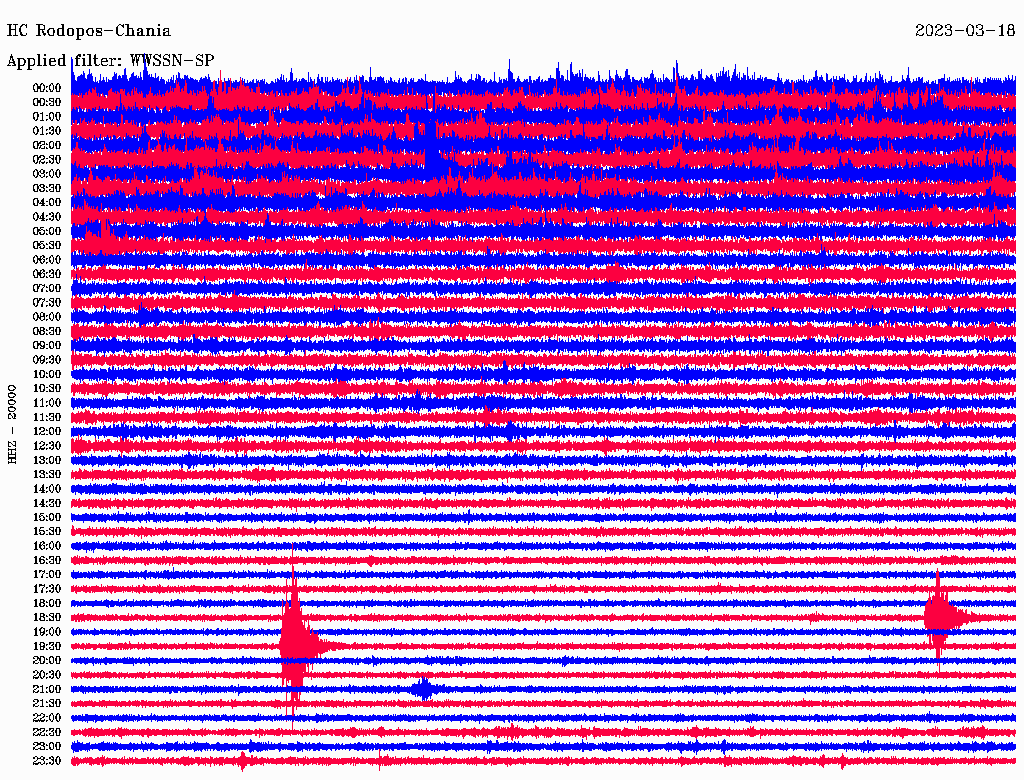Click the 04:30 time label
The width and height of the screenshot is (1024, 780).
pos(47,217)
